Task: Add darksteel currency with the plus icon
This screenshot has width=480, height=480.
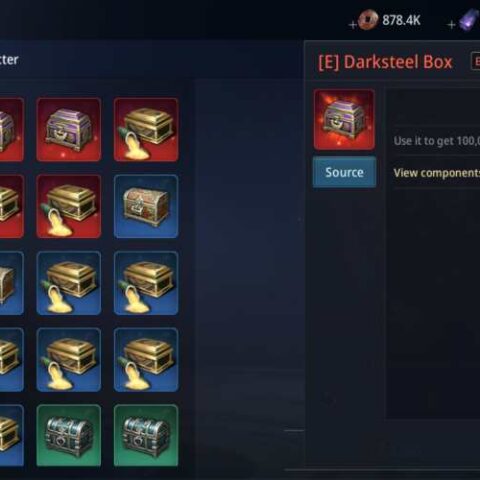Action: click(x=451, y=25)
